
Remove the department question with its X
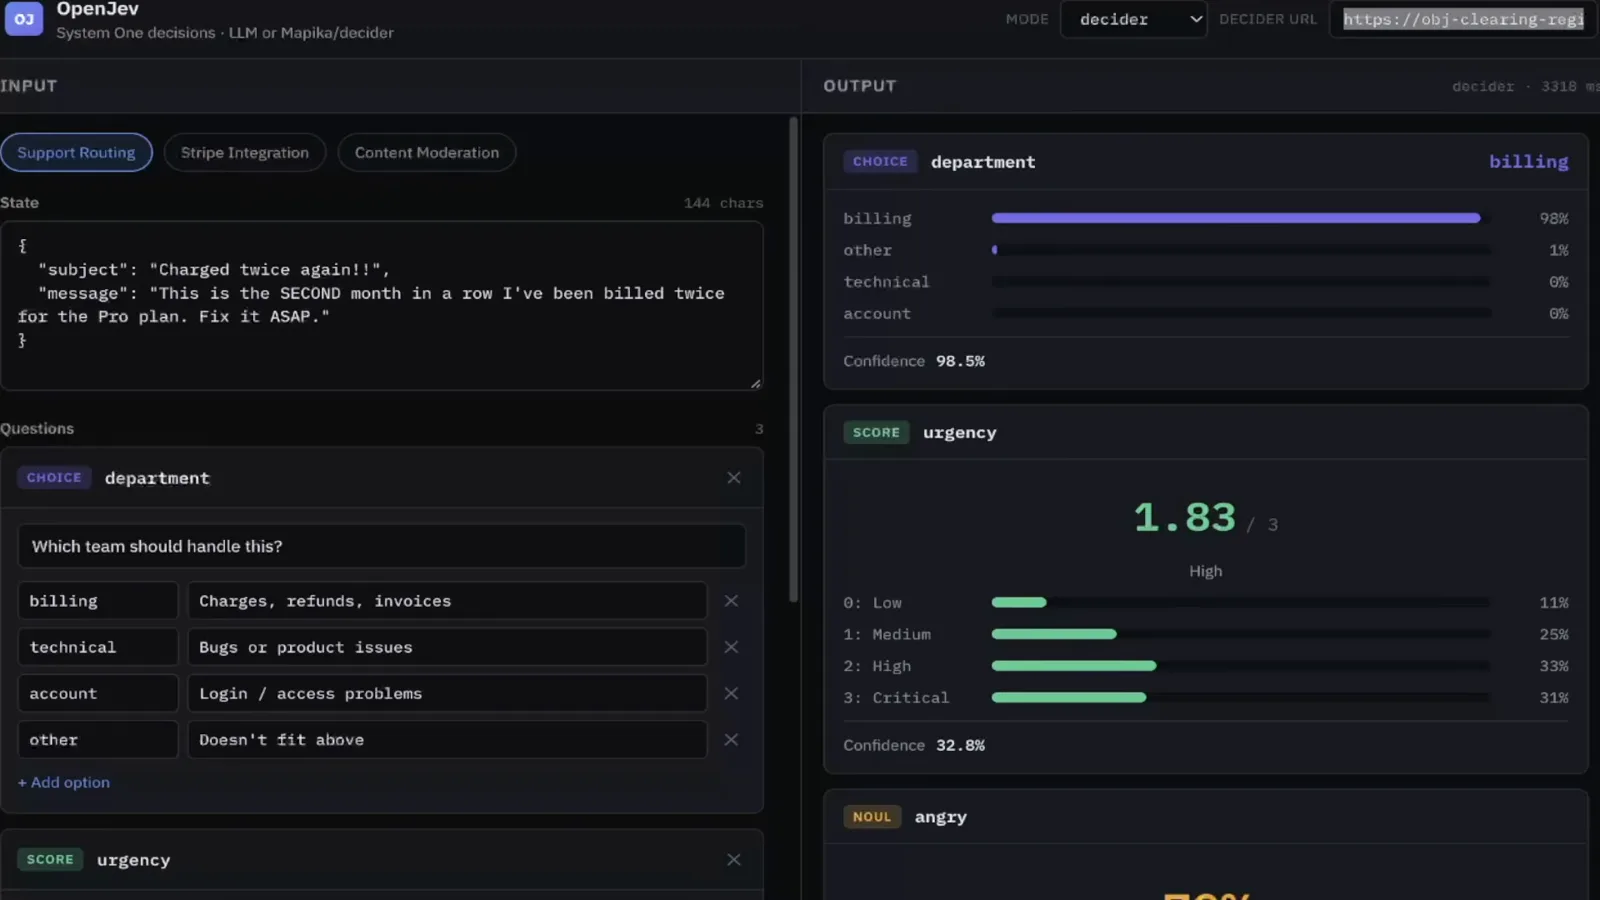click(x=734, y=478)
